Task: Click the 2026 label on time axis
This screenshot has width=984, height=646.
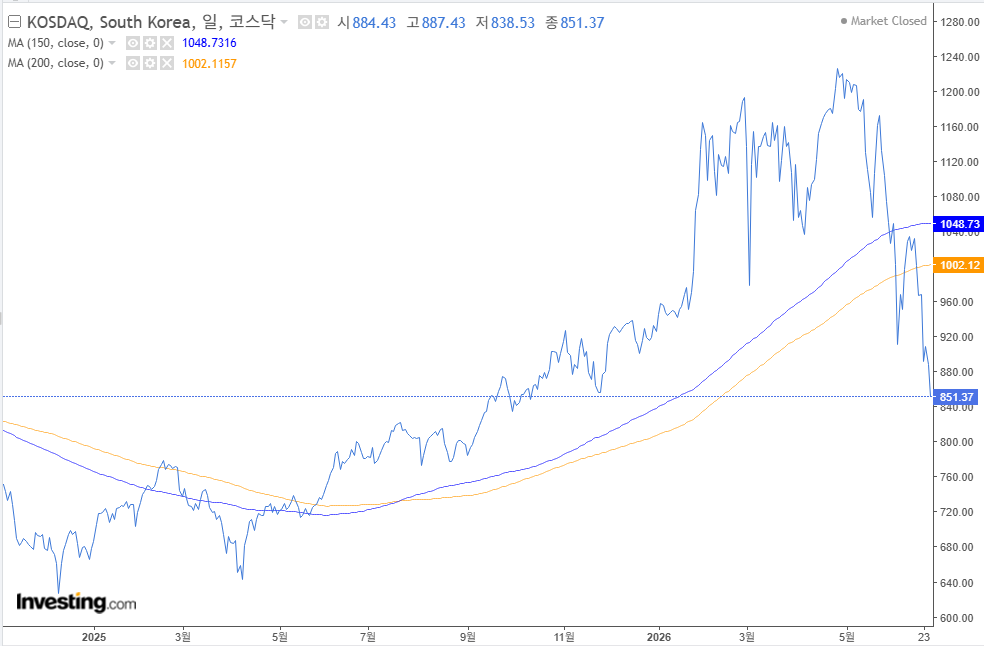Action: click(x=659, y=637)
